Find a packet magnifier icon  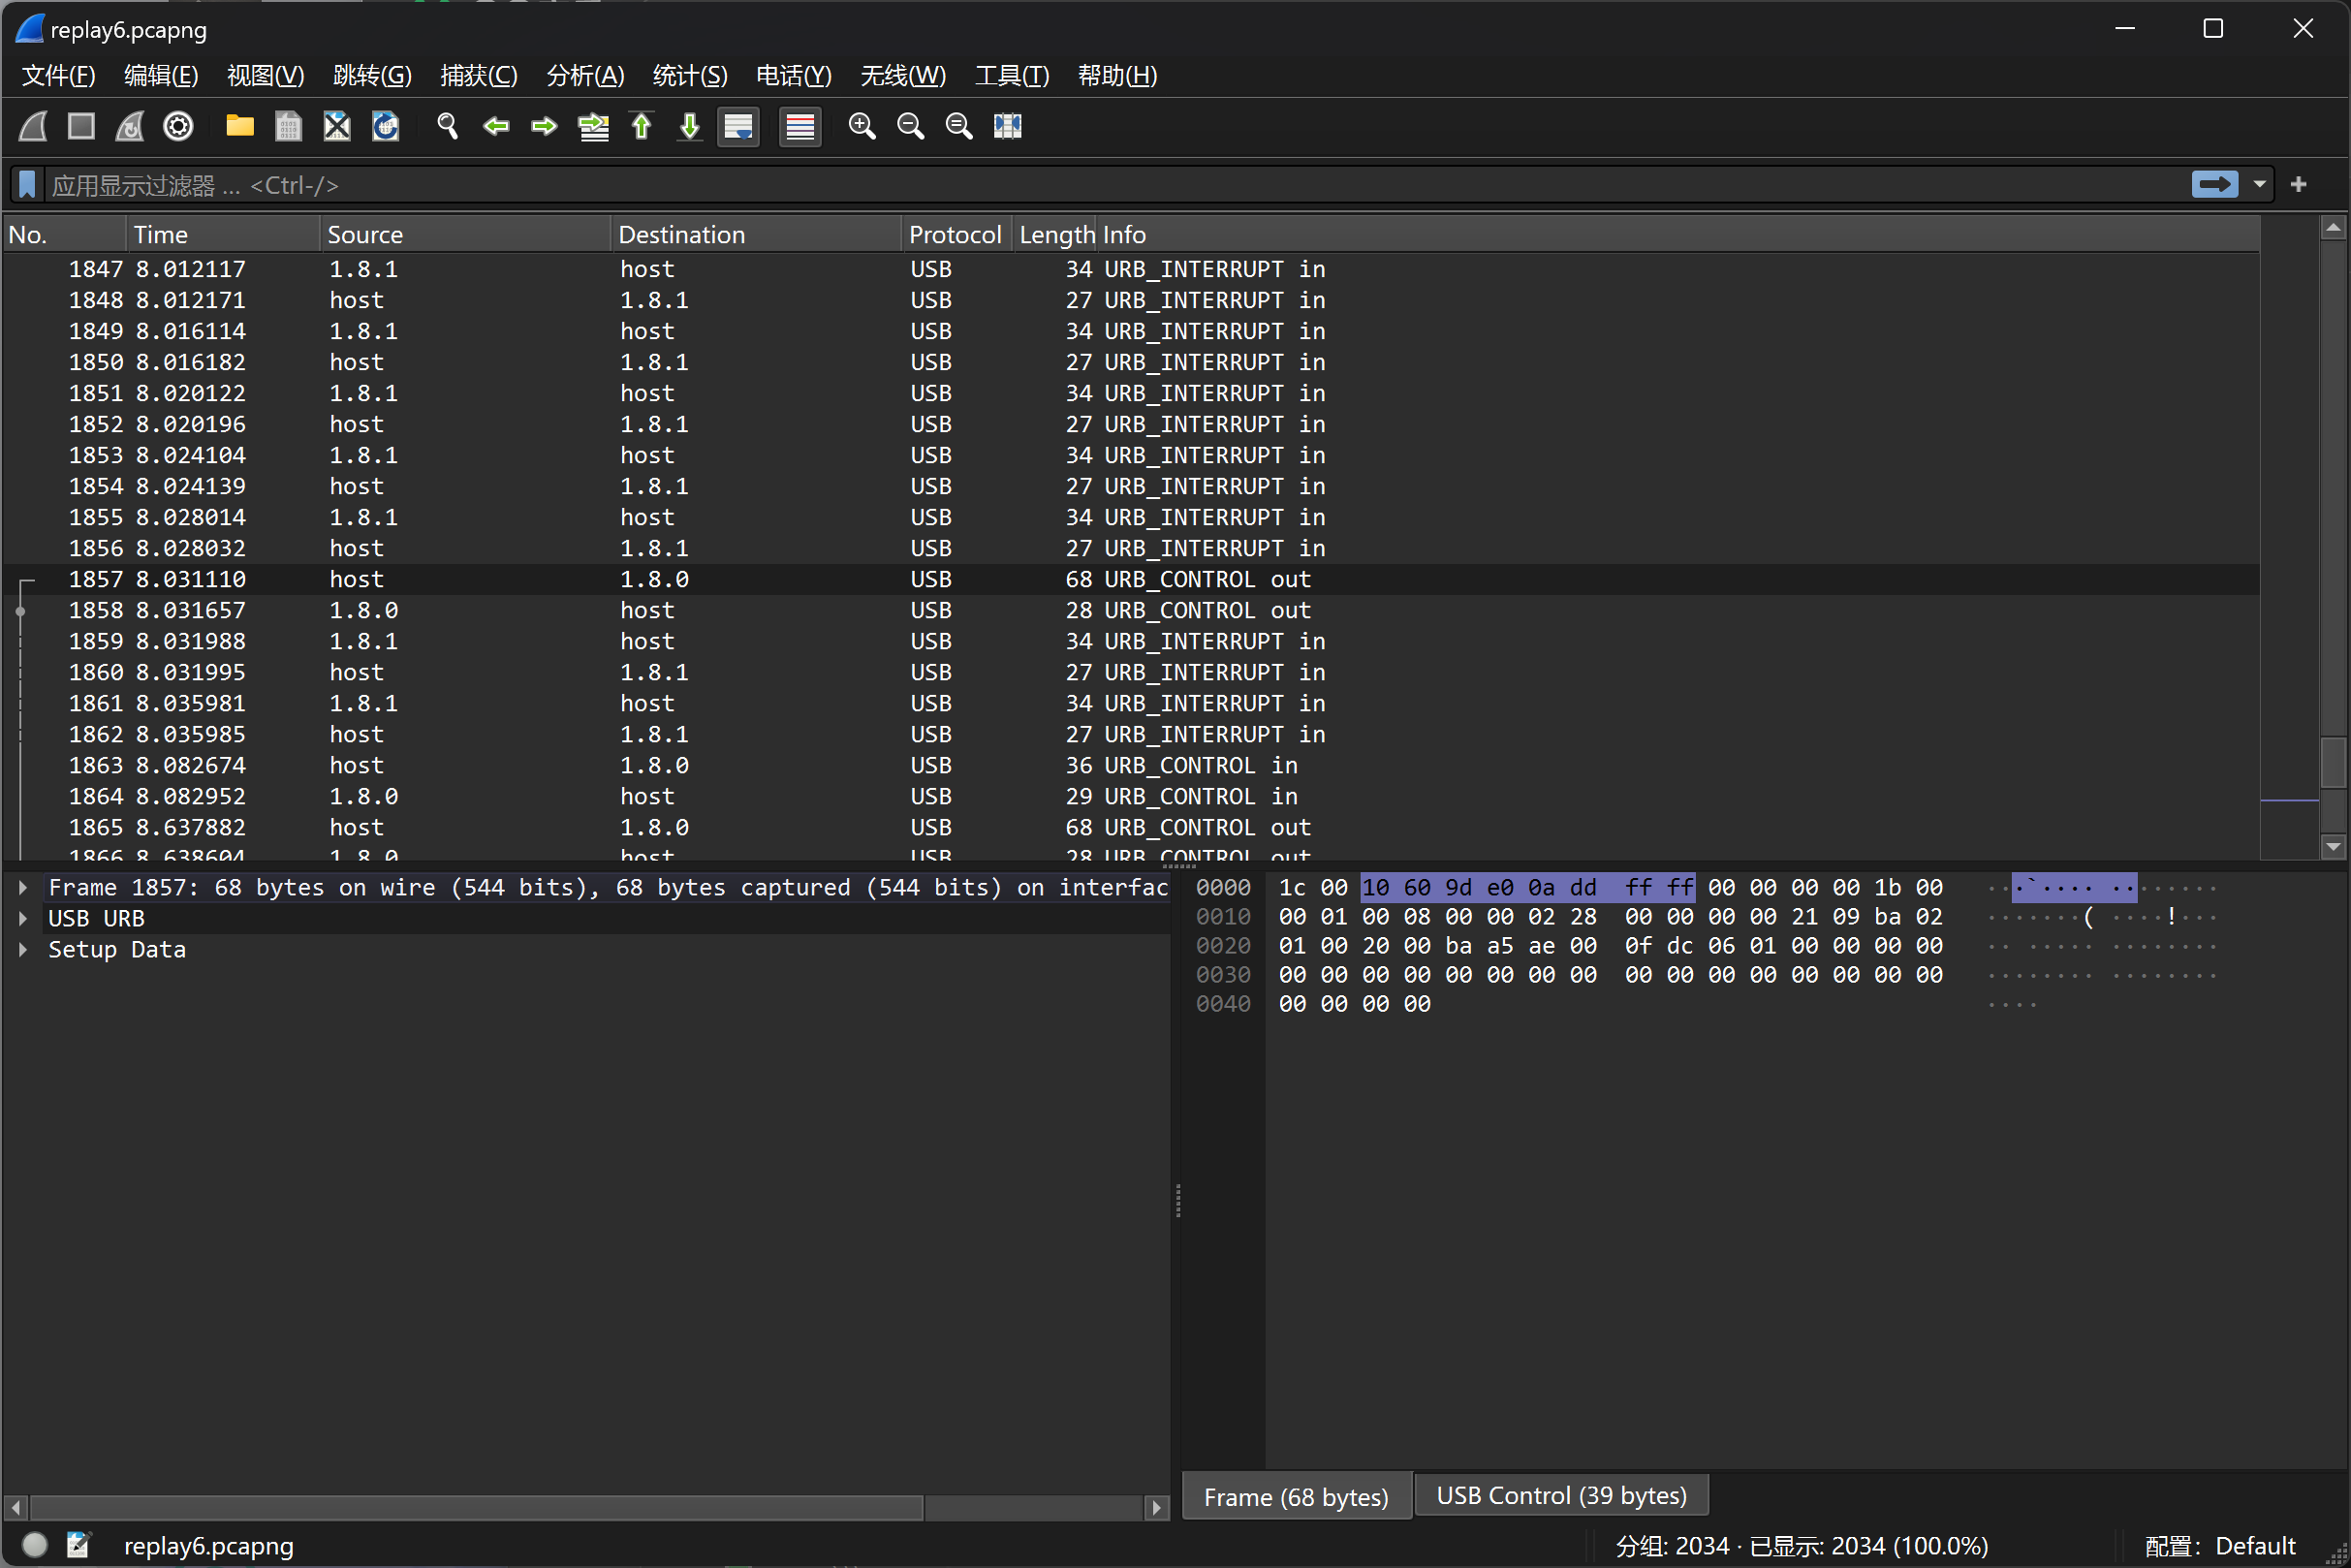(447, 127)
